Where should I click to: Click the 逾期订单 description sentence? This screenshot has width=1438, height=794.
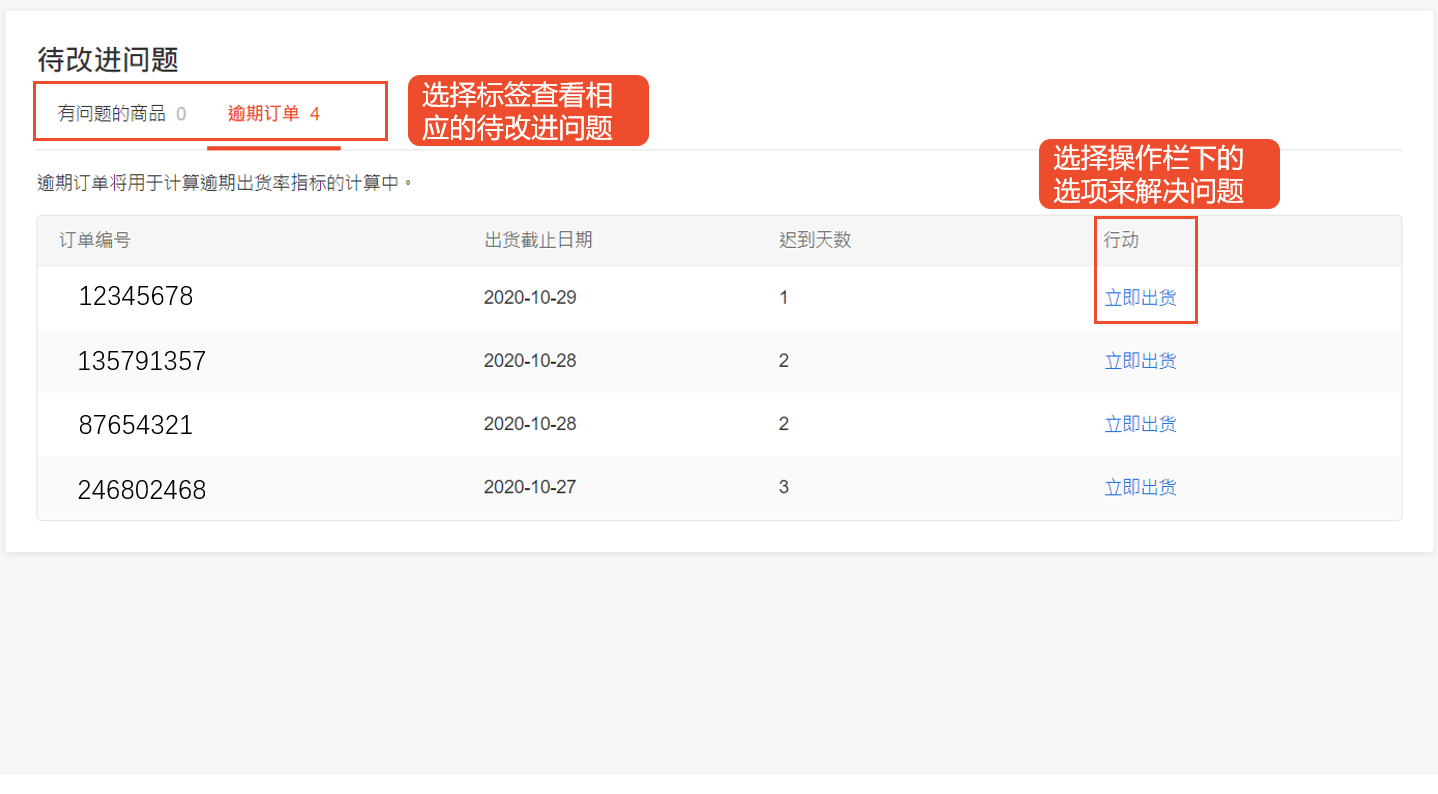coord(225,183)
